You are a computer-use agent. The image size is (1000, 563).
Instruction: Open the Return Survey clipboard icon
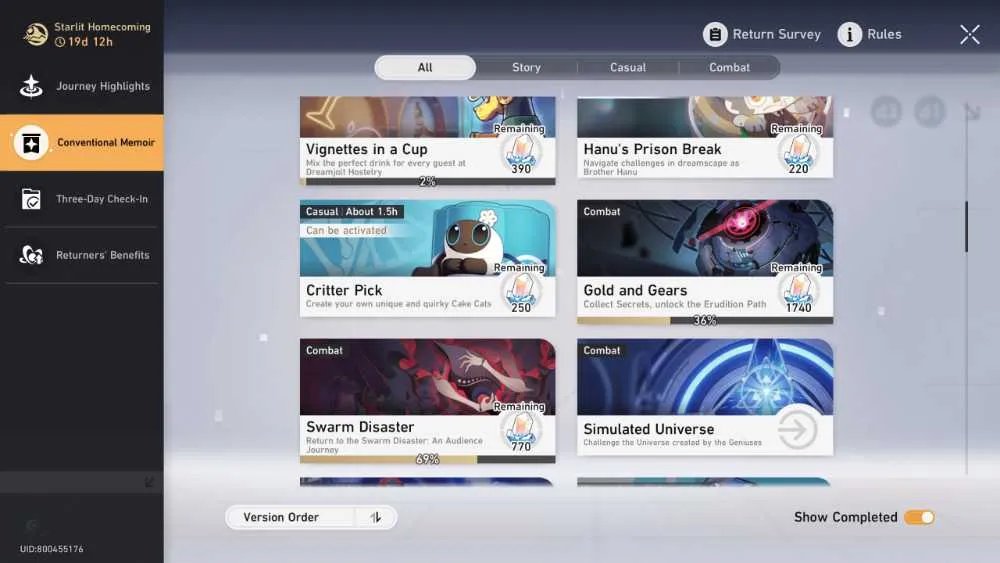[x=715, y=34]
